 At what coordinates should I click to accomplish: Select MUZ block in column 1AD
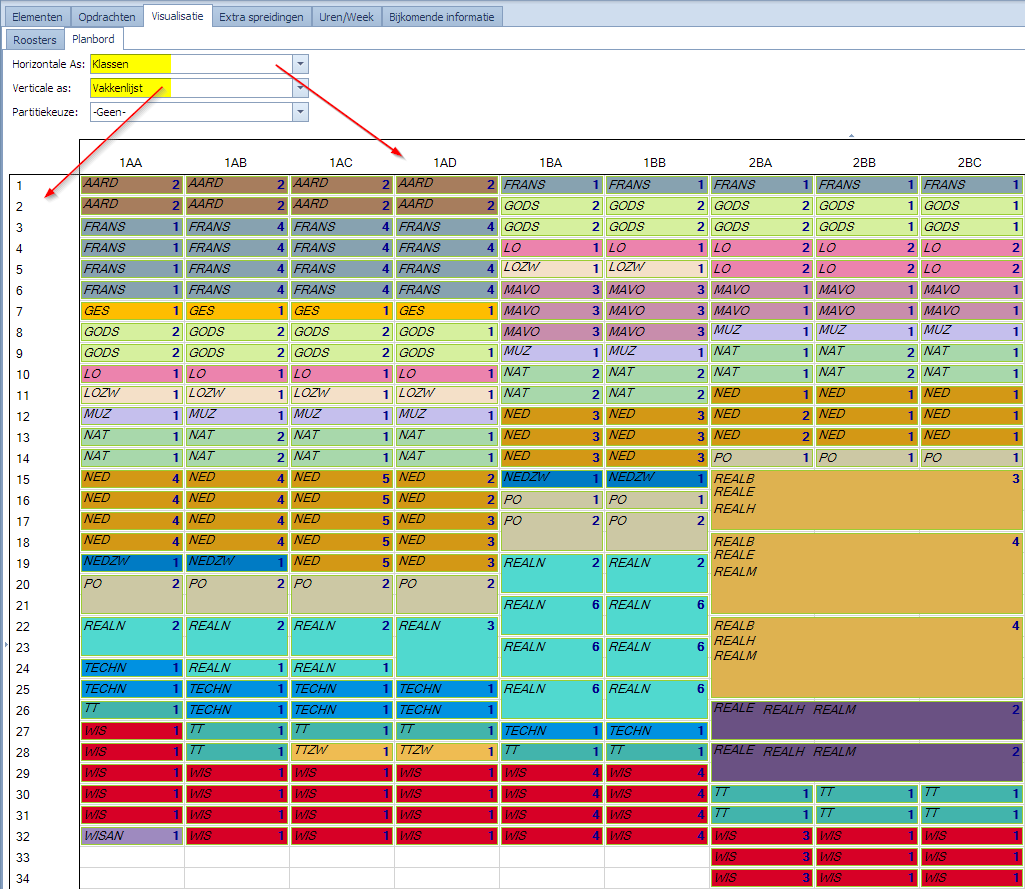pos(446,414)
